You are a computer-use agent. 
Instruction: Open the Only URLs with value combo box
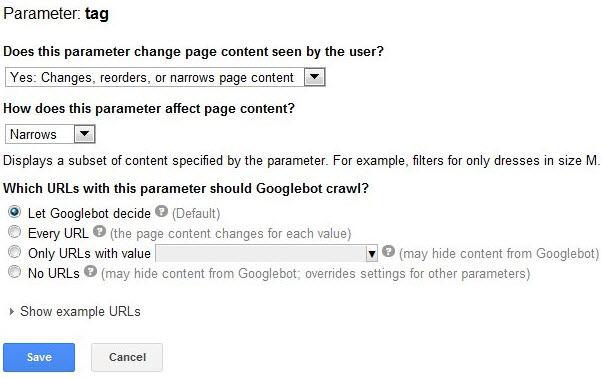tap(266, 254)
